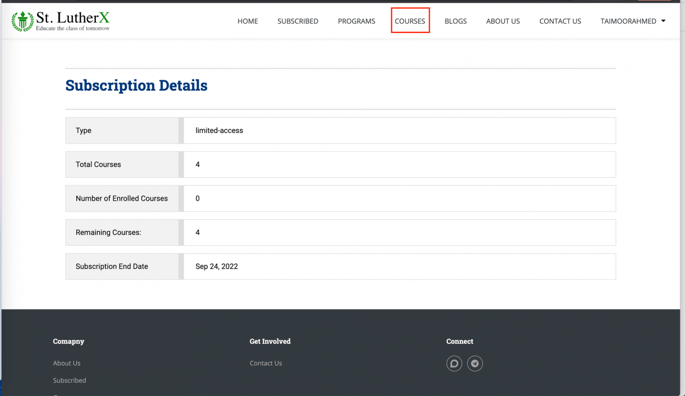Open the COURSES menu item

[x=410, y=21]
